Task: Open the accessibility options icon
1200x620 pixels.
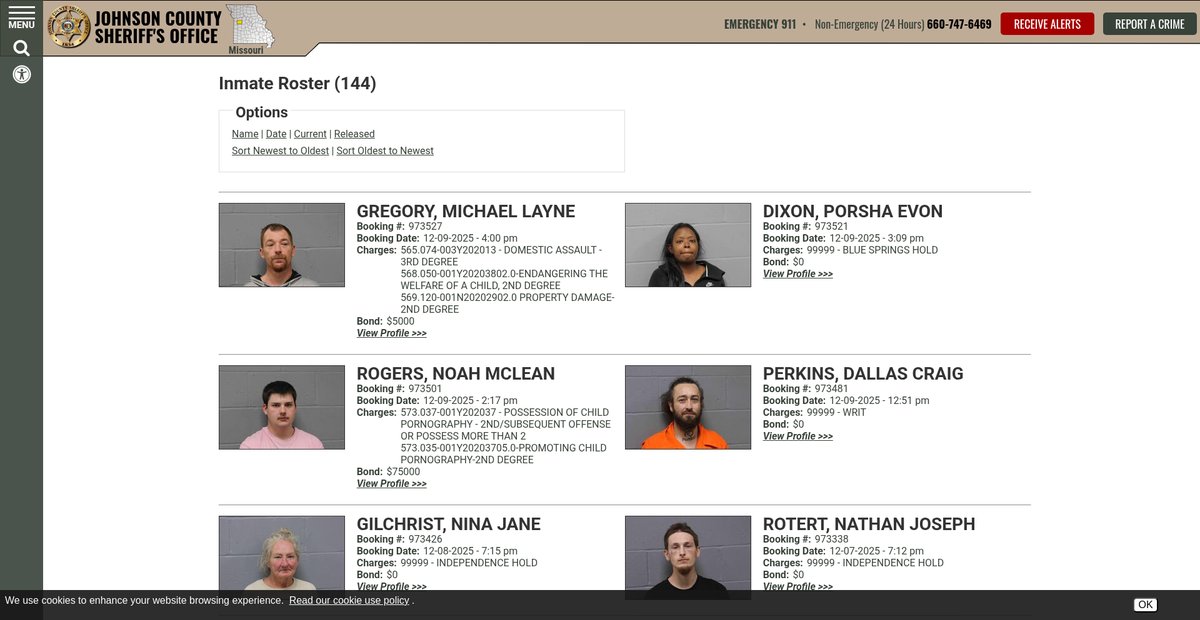Action: pyautogui.click(x=21, y=74)
